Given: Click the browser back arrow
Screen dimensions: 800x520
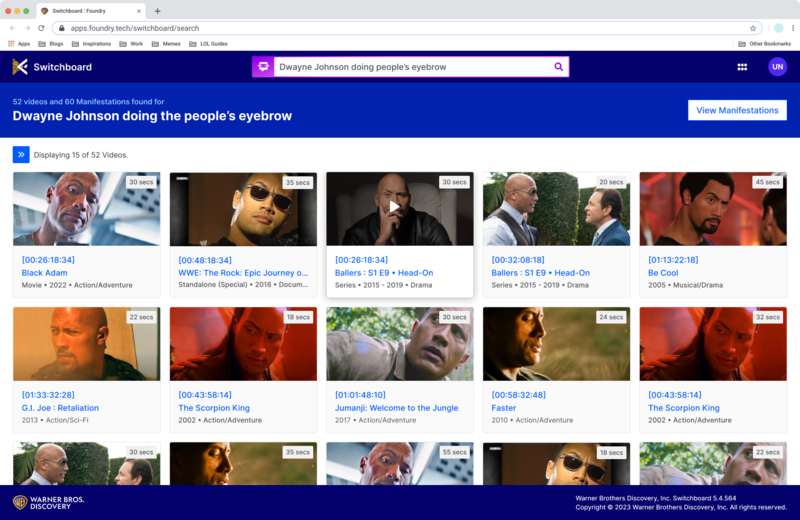Looking at the screenshot, I should coord(13,28).
